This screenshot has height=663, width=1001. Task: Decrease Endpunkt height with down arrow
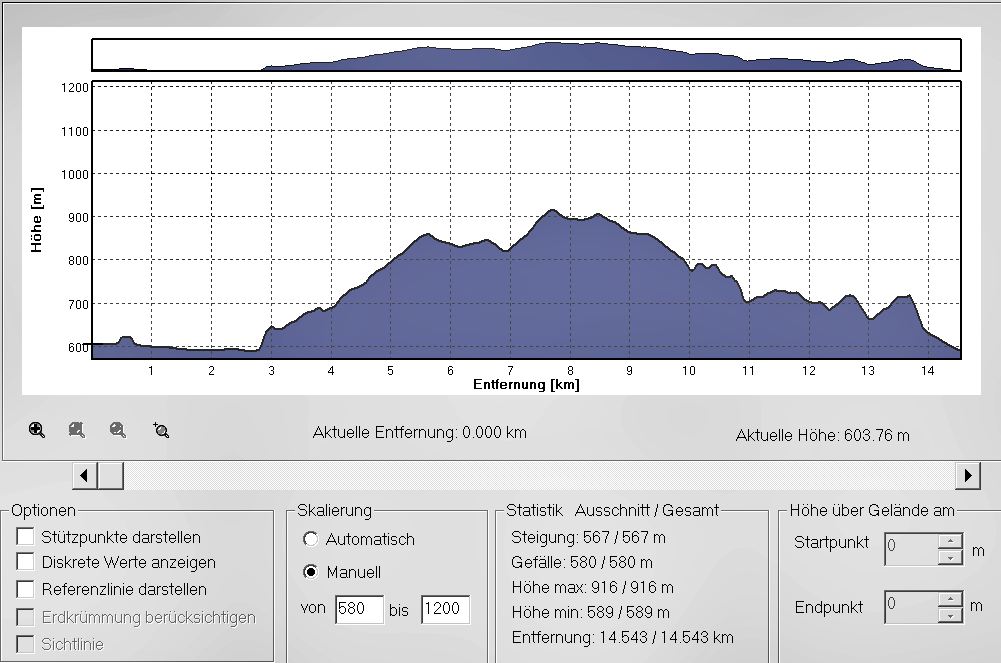point(950,614)
